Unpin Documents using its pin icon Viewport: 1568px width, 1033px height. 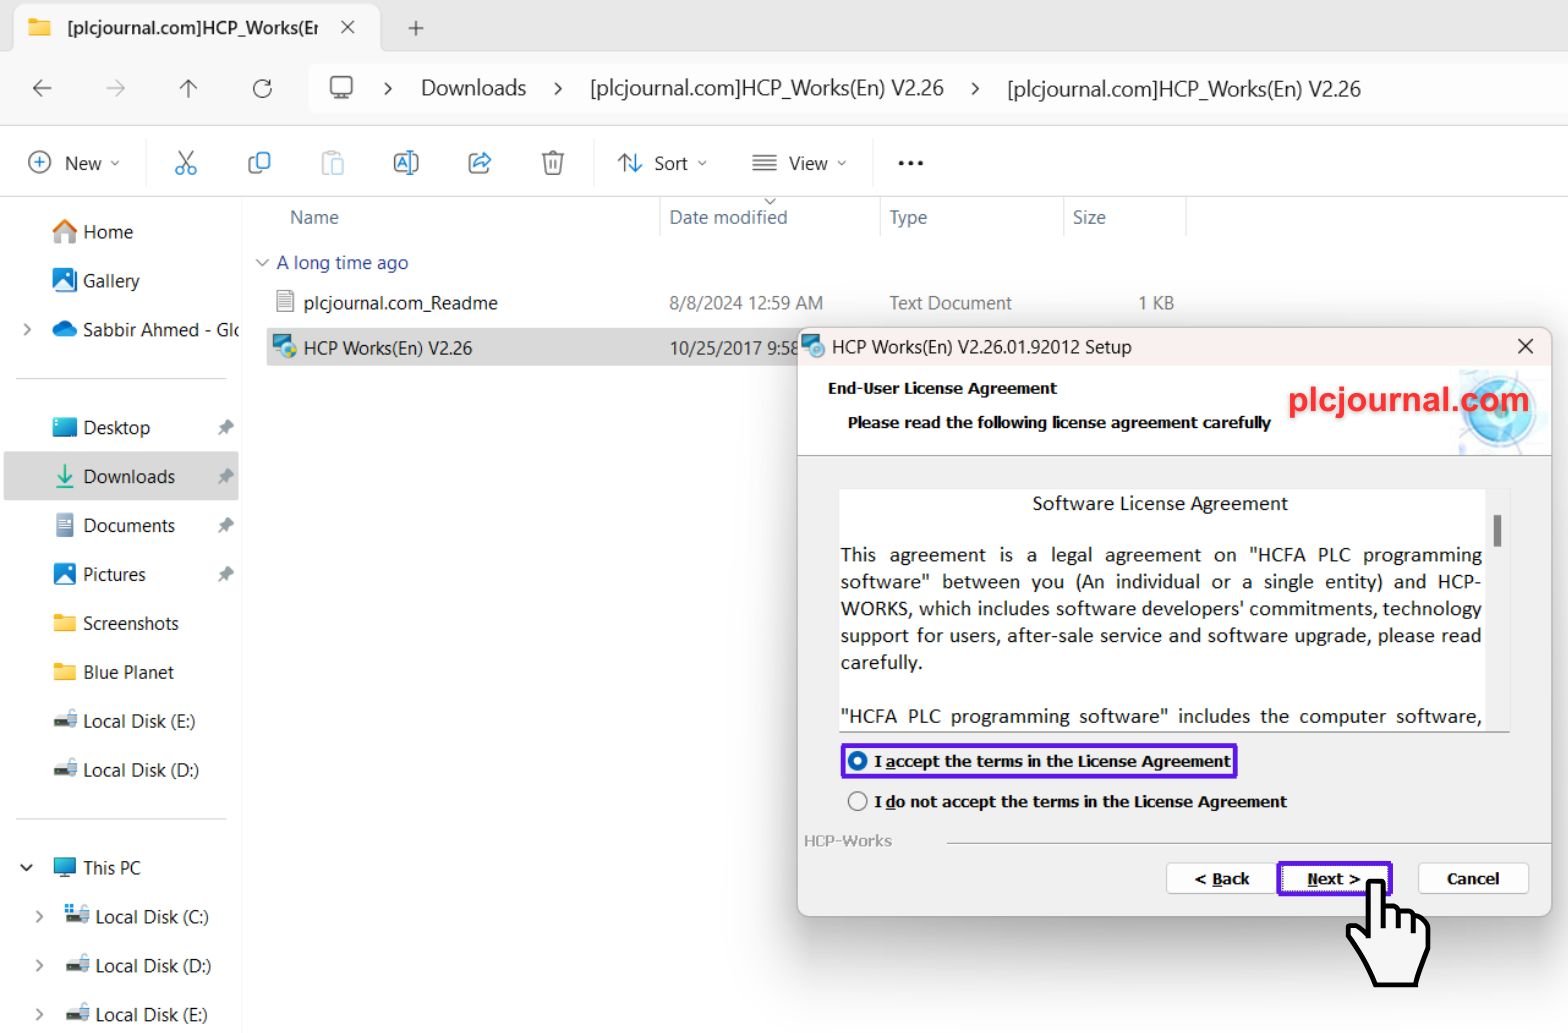(226, 526)
